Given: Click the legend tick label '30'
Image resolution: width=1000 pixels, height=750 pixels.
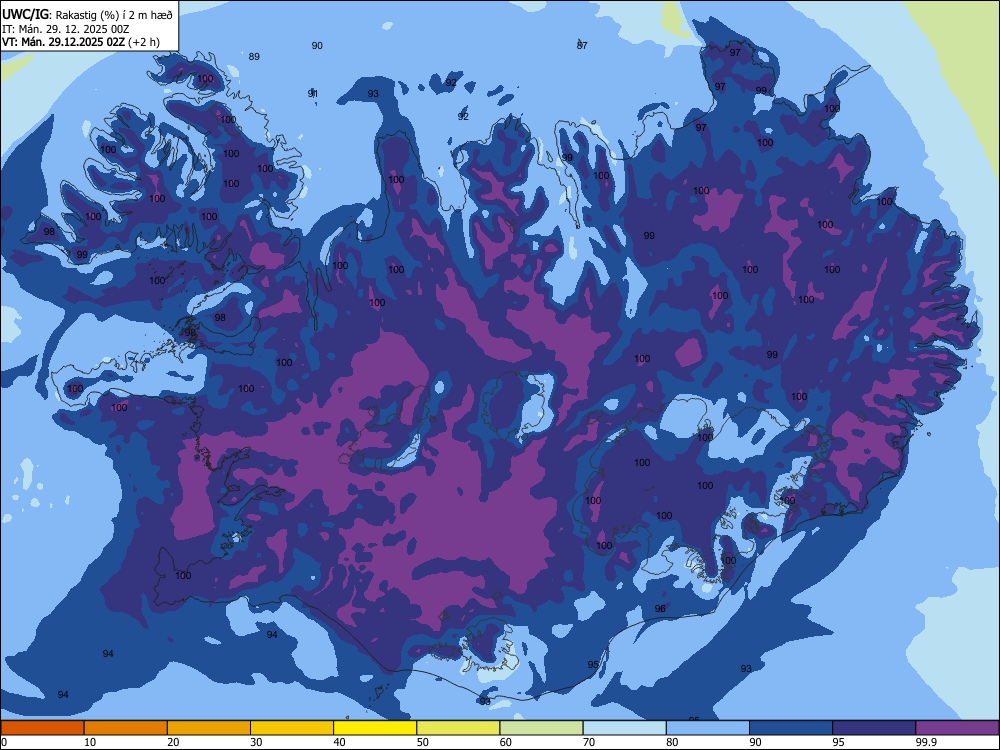Looking at the screenshot, I should [256, 742].
